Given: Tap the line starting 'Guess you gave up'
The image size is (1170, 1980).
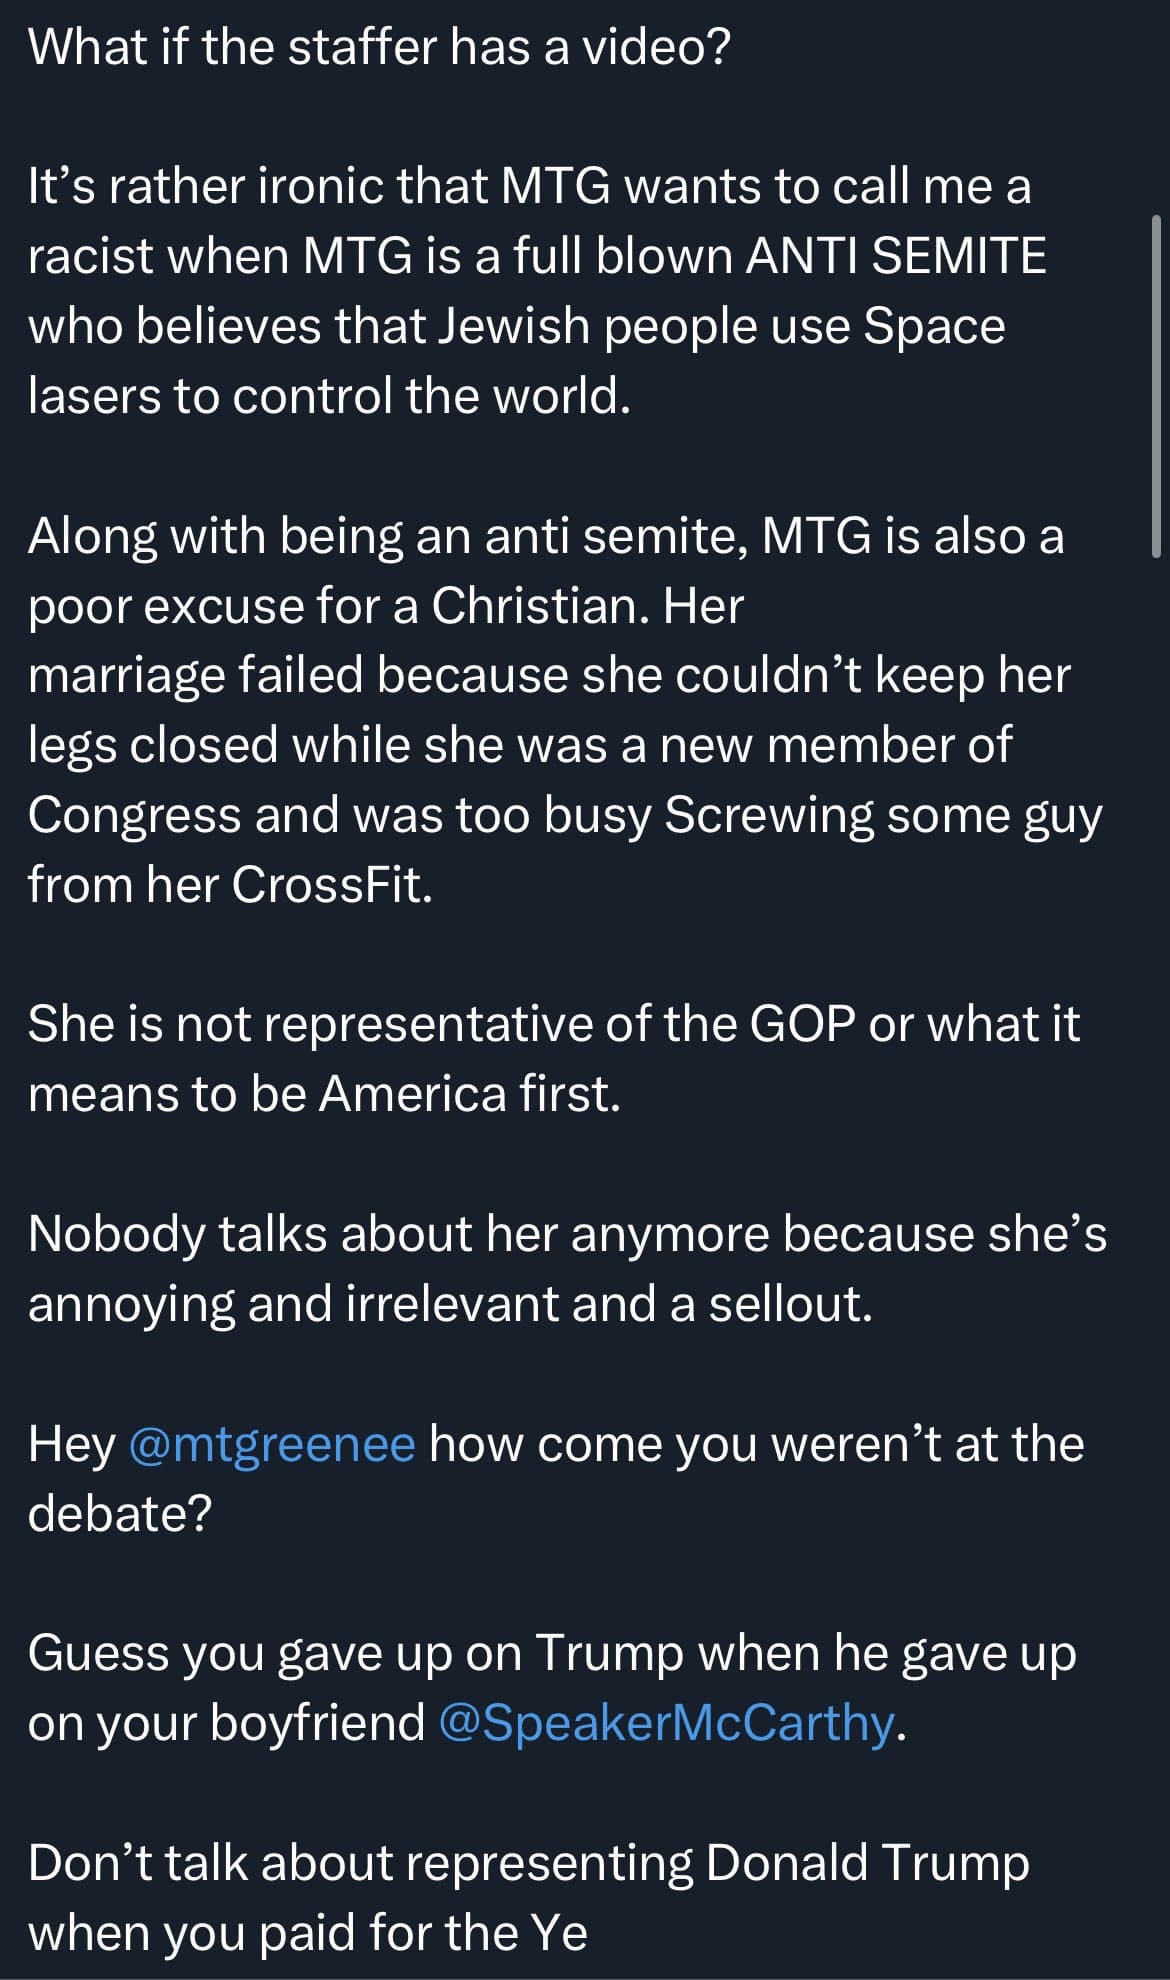Looking at the screenshot, I should coord(552,1688).
